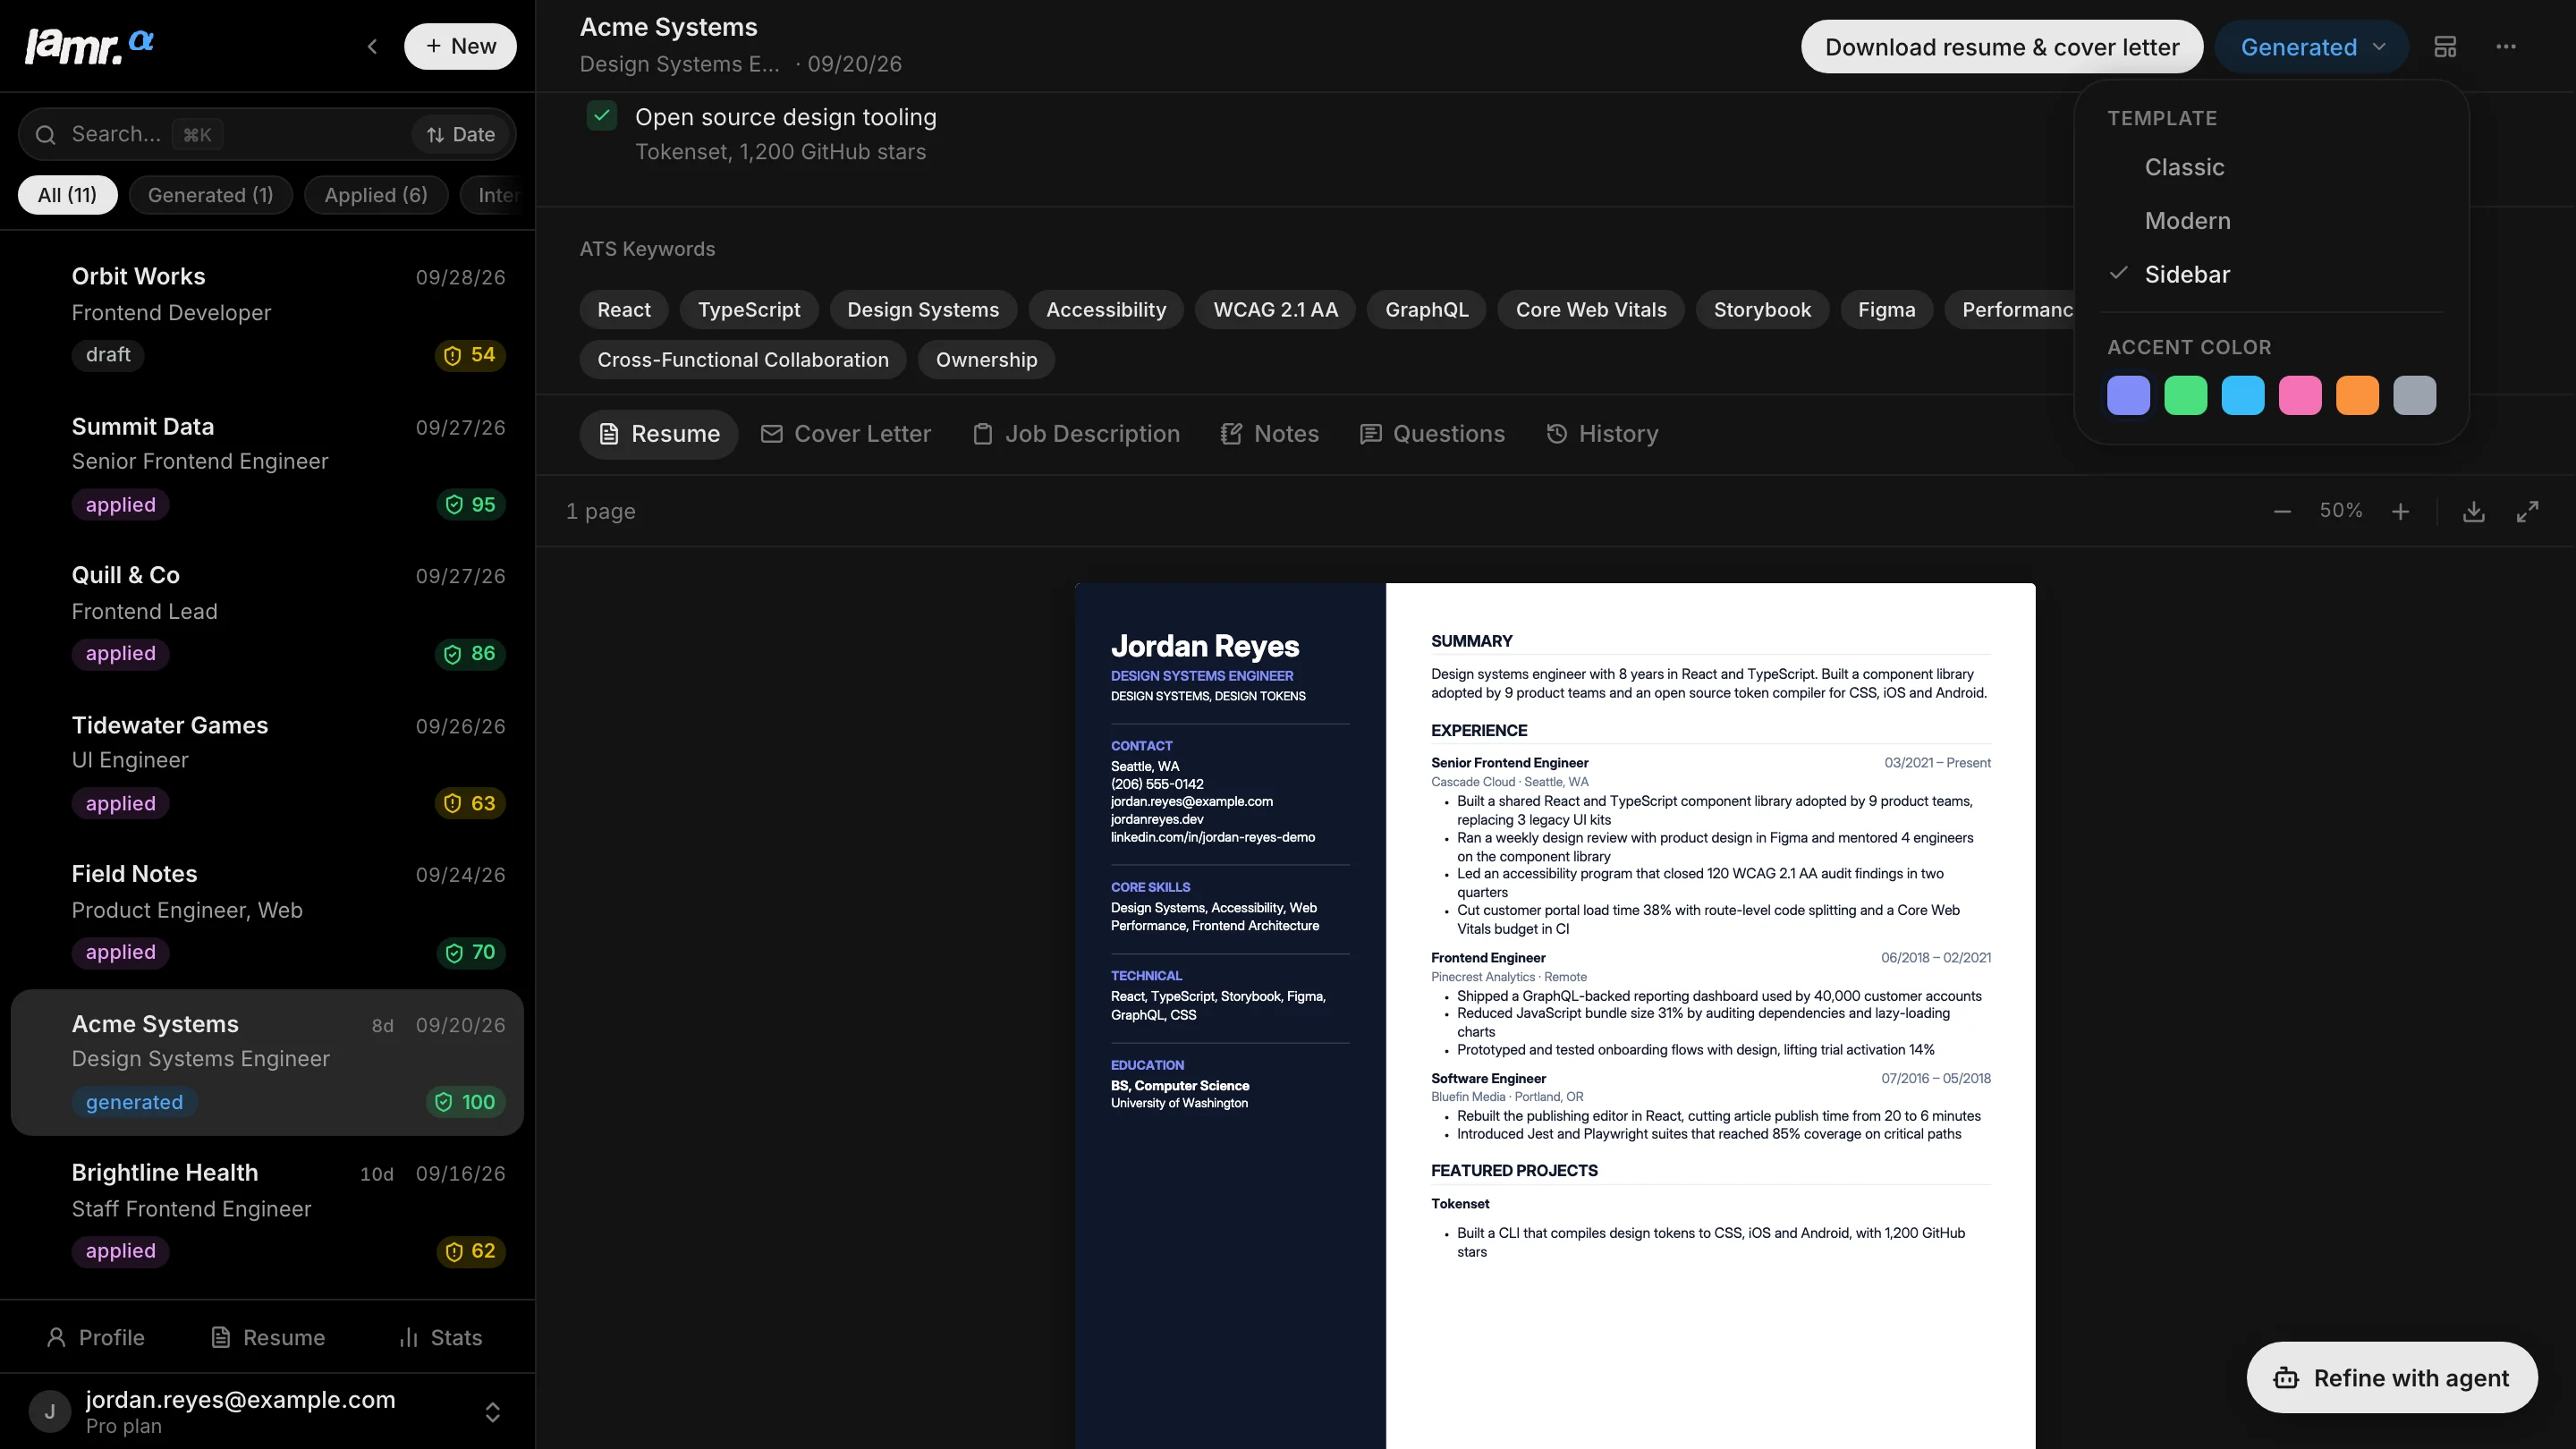This screenshot has height=1449, width=2576.
Task: Click the score 54 badge on Orbit Works
Action: click(x=470, y=355)
